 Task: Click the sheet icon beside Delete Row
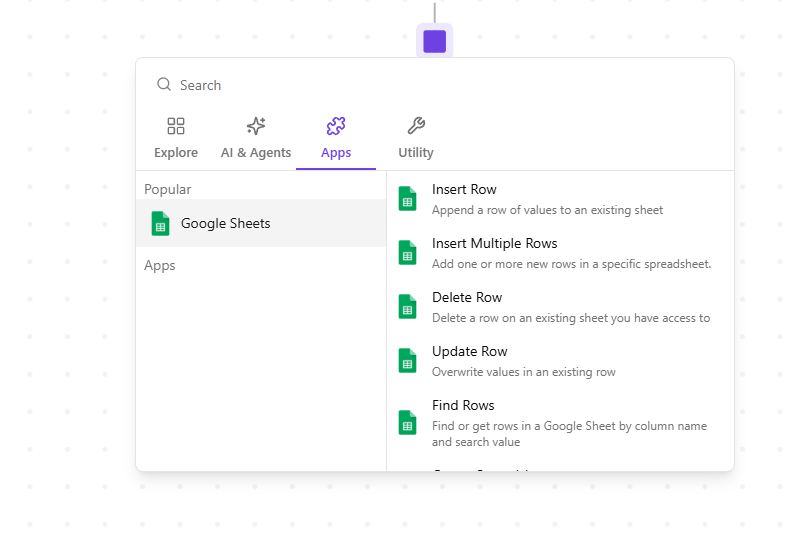coord(407,306)
